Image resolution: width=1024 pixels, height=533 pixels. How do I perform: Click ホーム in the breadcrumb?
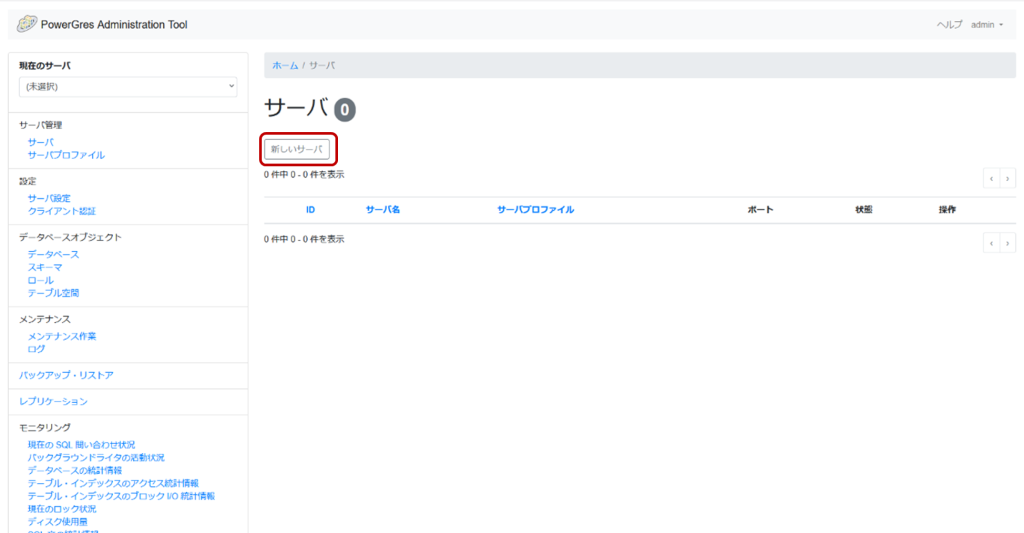(x=285, y=65)
